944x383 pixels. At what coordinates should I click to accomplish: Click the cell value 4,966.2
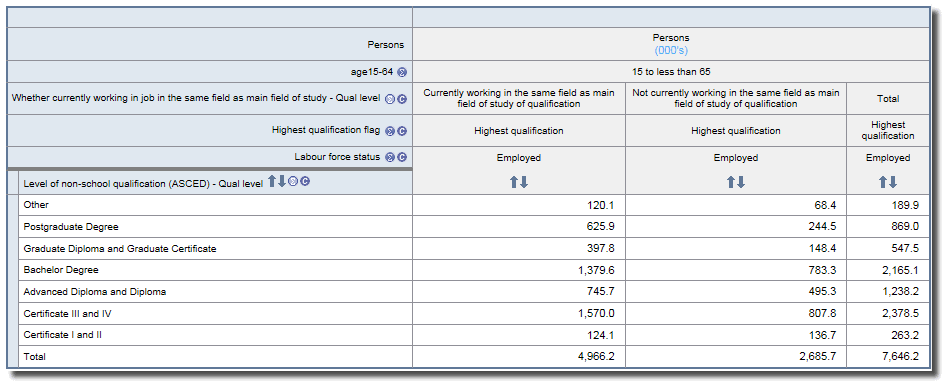pyautogui.click(x=596, y=357)
